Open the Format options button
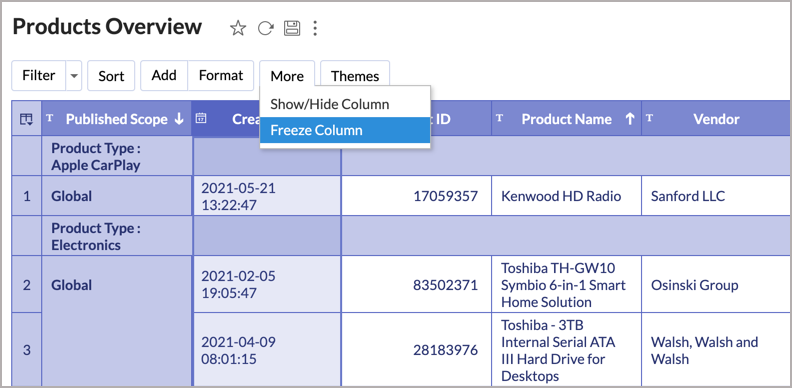This screenshot has height=388, width=792. pos(221,76)
